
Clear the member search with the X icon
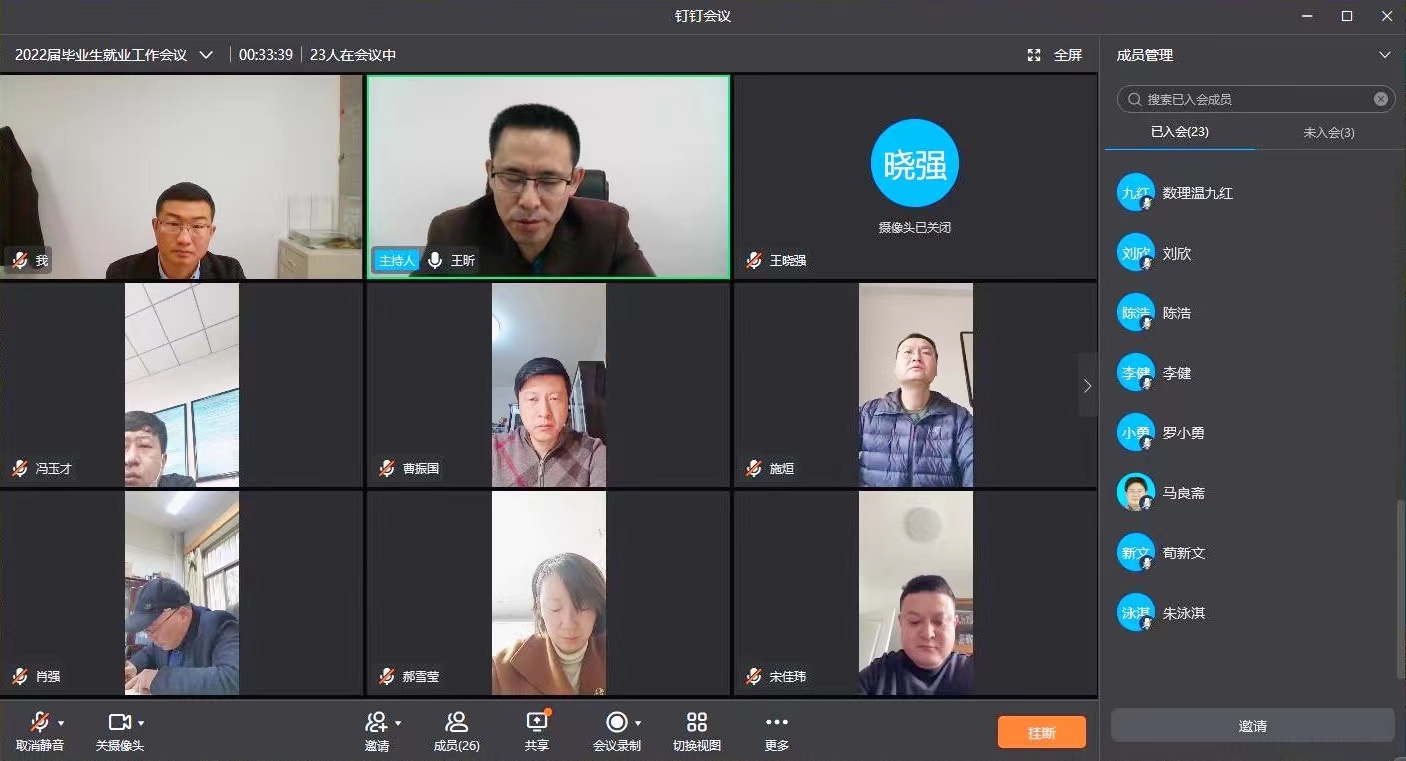(x=1381, y=99)
